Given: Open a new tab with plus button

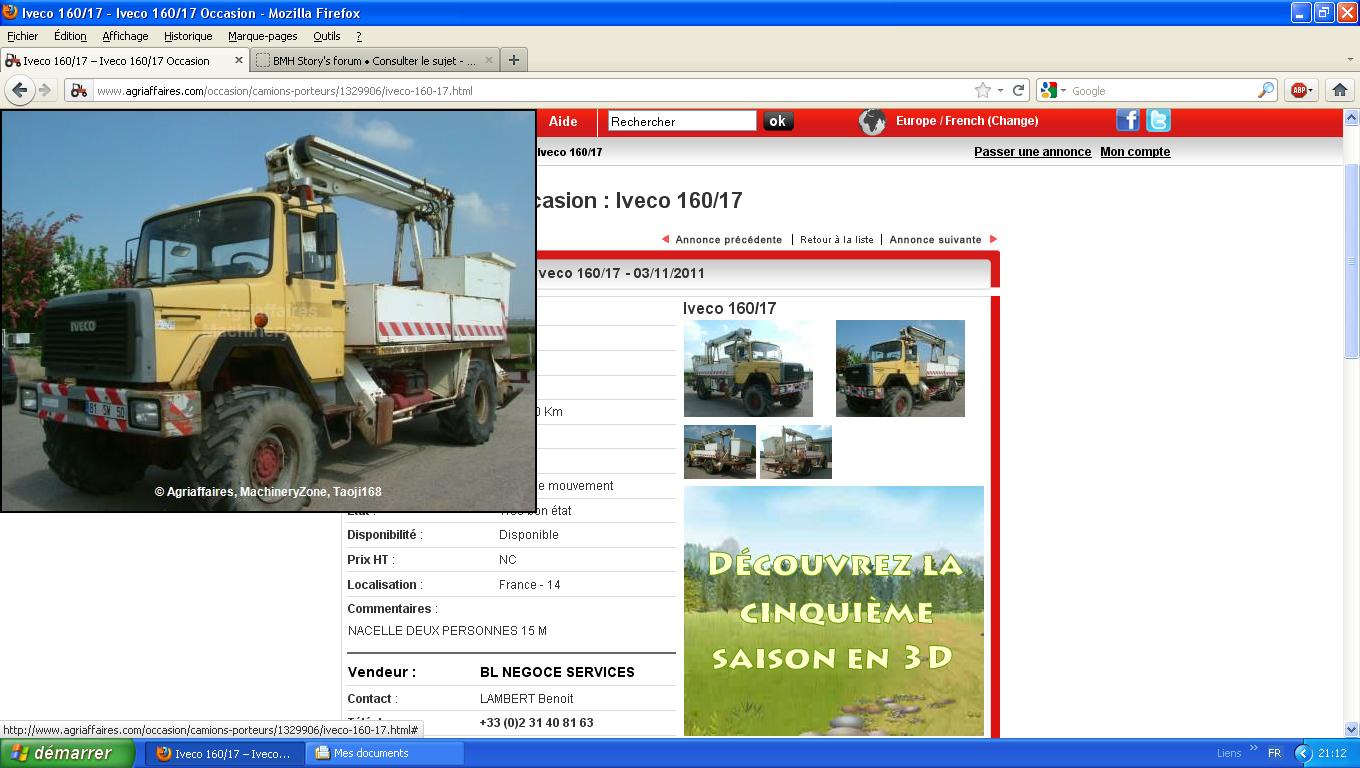Looking at the screenshot, I should [x=513, y=60].
